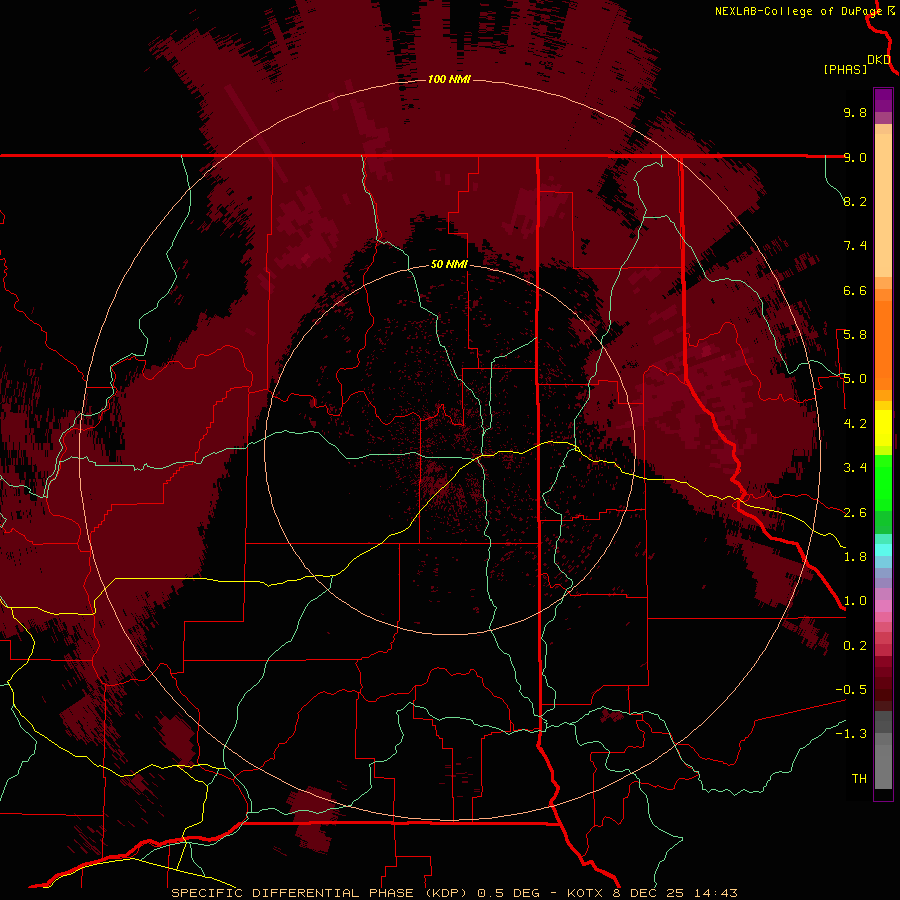Viewport: 900px width, 900px height.
Task: Click the 8 DEC 25 14:43 timestamp
Action: [675, 893]
